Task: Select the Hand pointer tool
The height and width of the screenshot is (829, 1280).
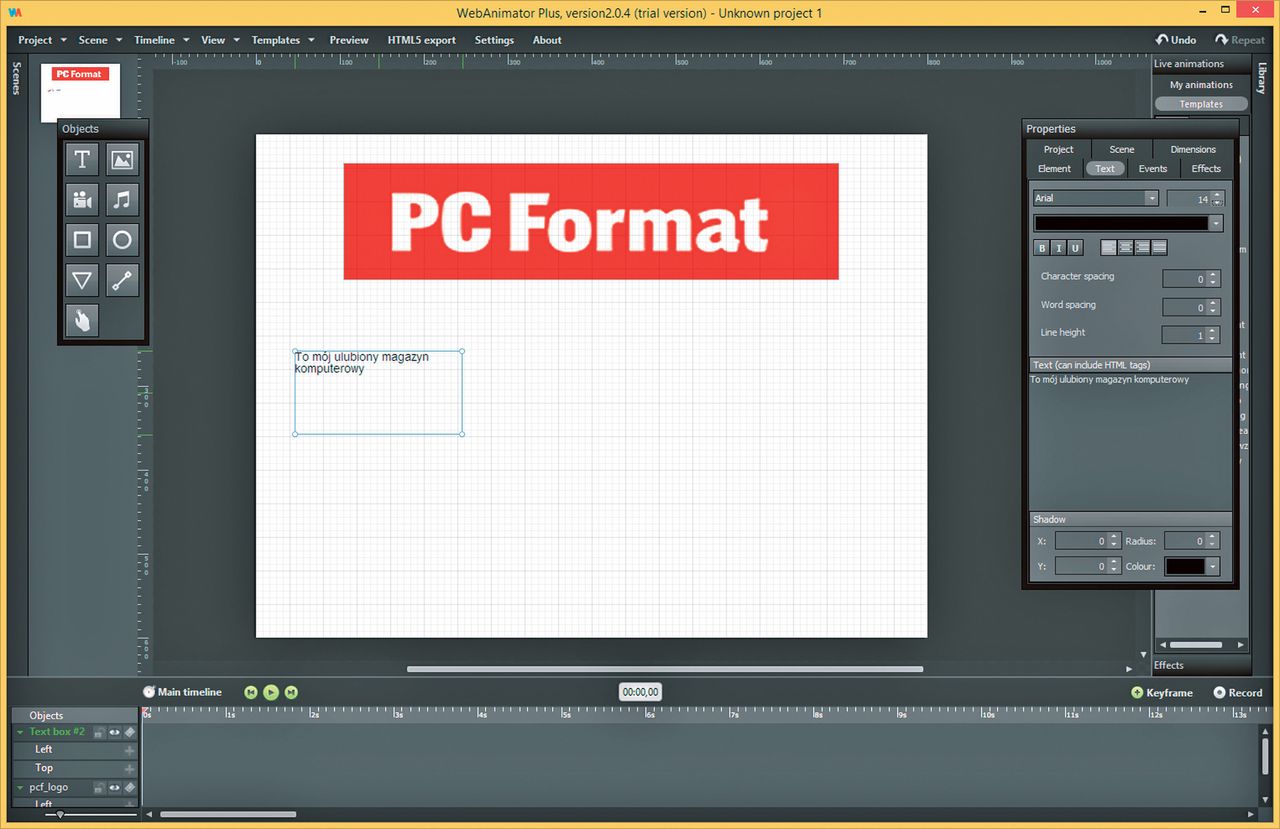Action: tap(82, 320)
